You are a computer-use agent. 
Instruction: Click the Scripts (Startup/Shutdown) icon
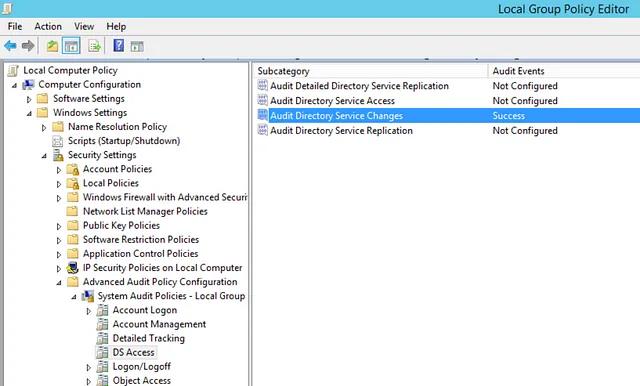point(58,141)
